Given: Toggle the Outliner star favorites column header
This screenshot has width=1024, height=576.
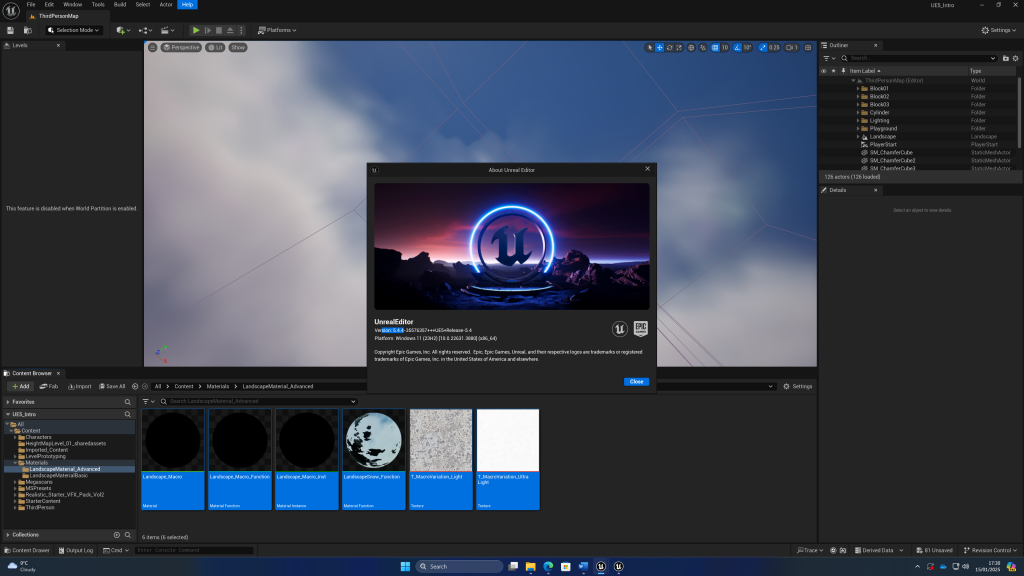Looking at the screenshot, I should click(x=833, y=71).
